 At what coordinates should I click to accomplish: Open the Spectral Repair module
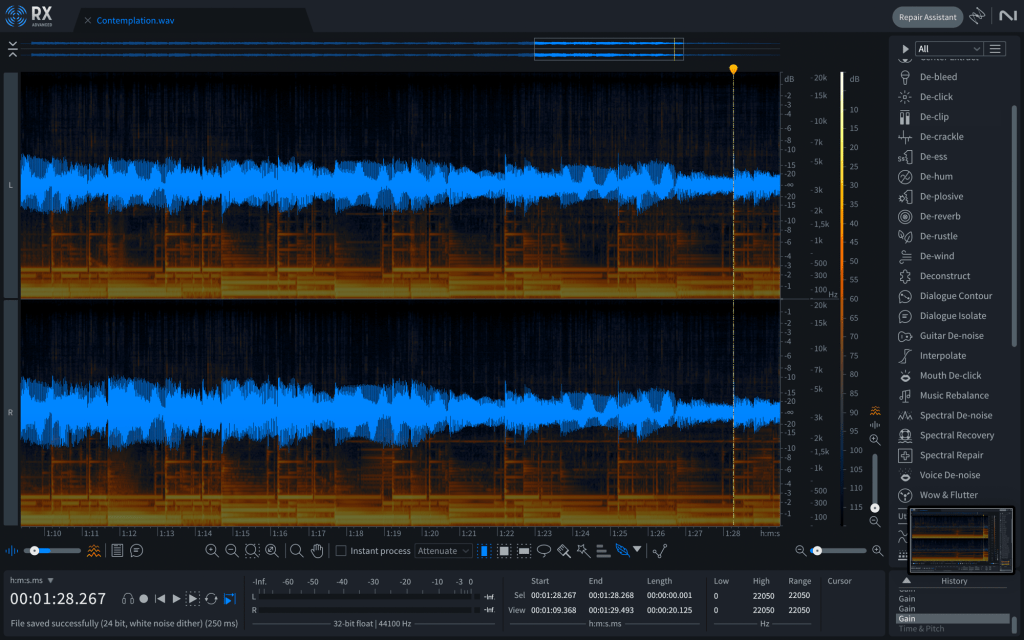[951, 455]
